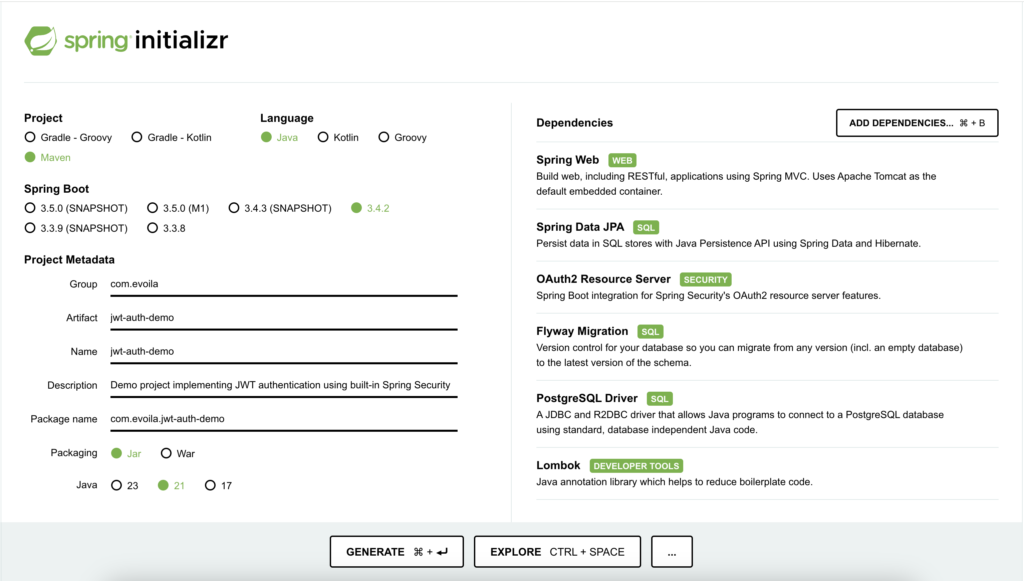Set Java version to 17
This screenshot has width=1024, height=581.
click(x=210, y=485)
